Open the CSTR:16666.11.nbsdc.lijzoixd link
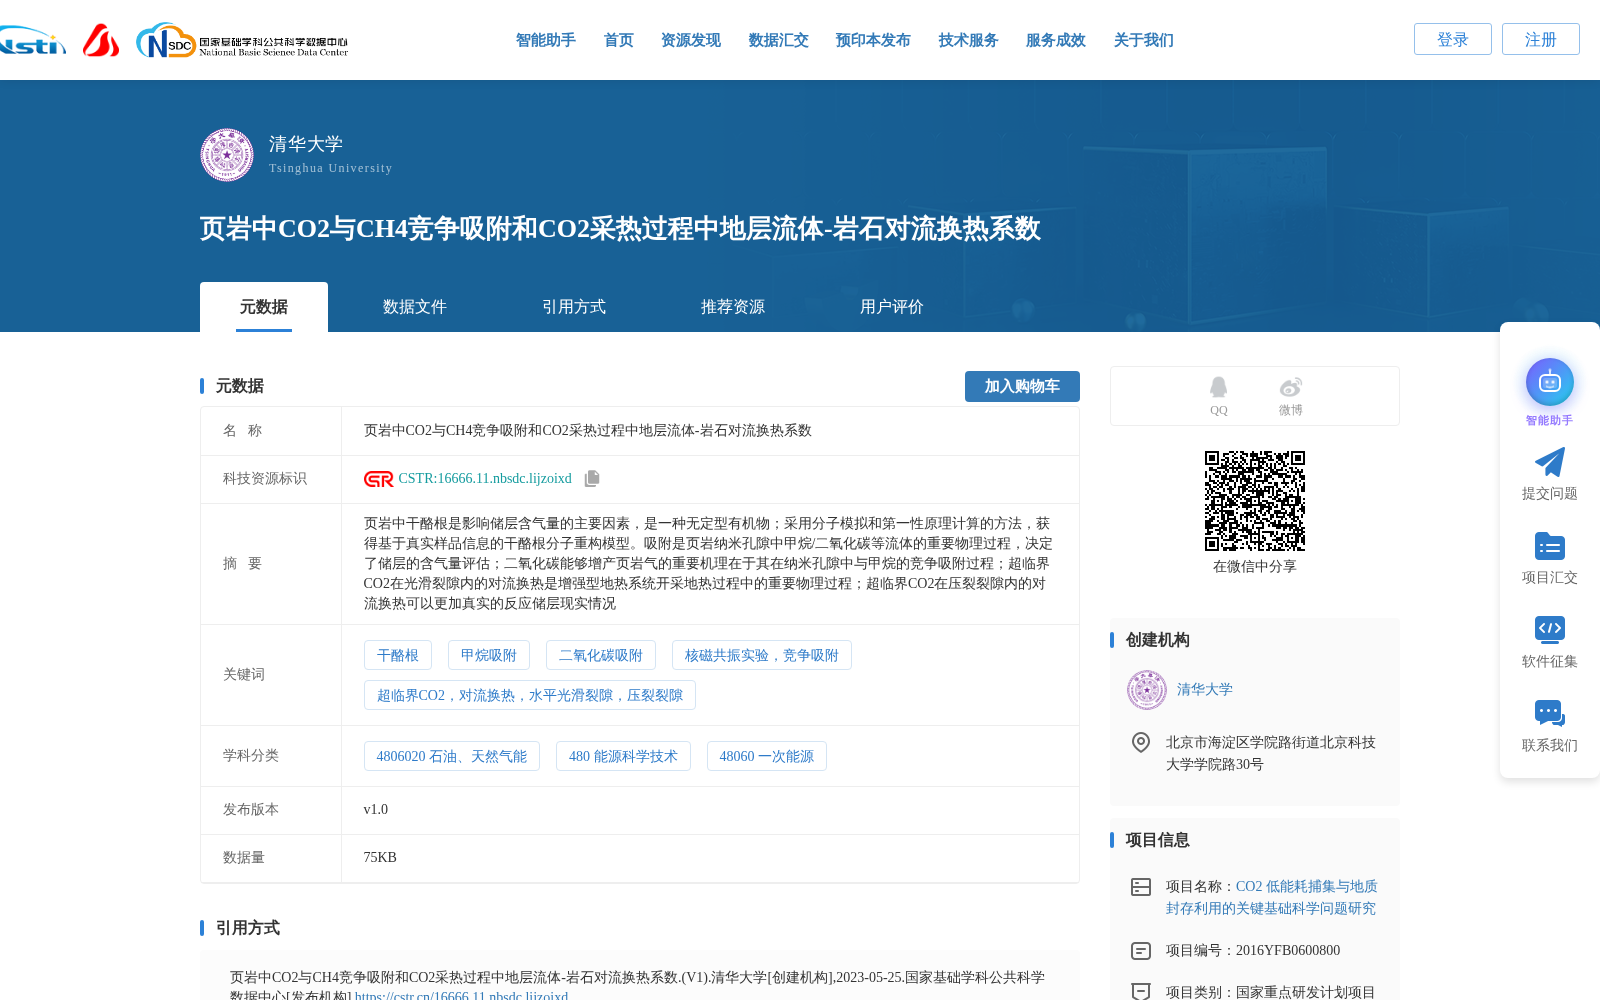The width and height of the screenshot is (1600, 1000). click(x=485, y=479)
